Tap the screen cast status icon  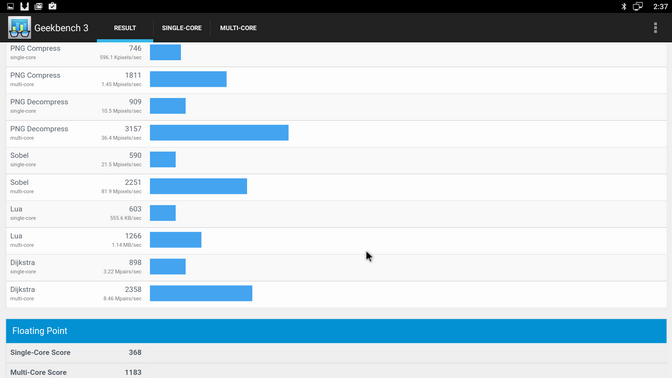638,6
